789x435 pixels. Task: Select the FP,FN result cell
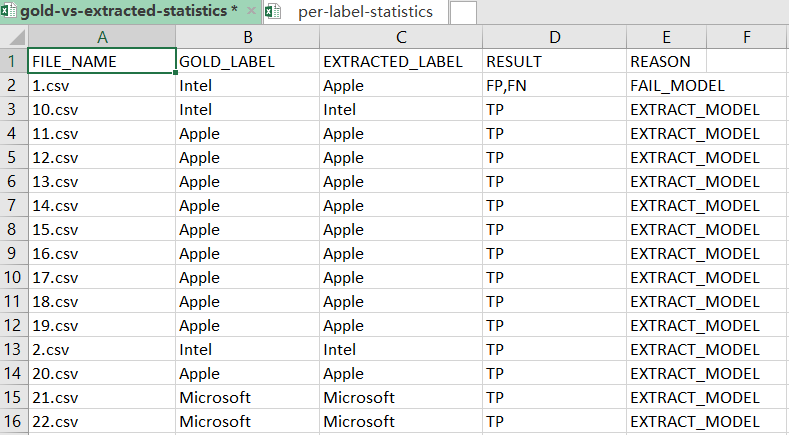click(x=555, y=85)
